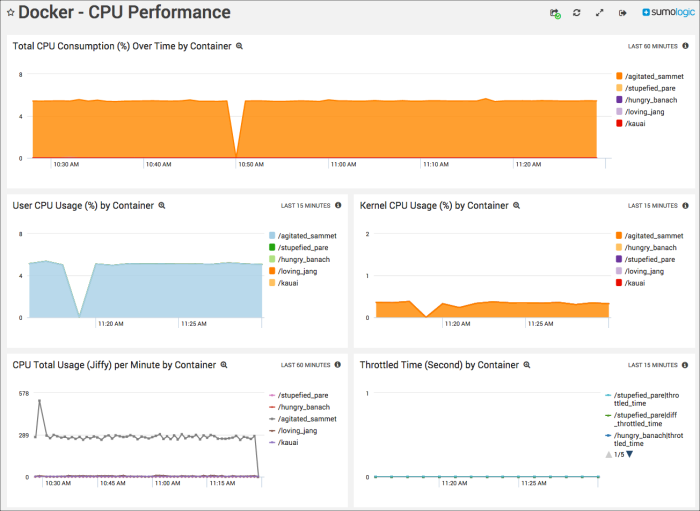Go to previous legend page in Throttled Time
The image size is (700, 511).
coord(609,455)
